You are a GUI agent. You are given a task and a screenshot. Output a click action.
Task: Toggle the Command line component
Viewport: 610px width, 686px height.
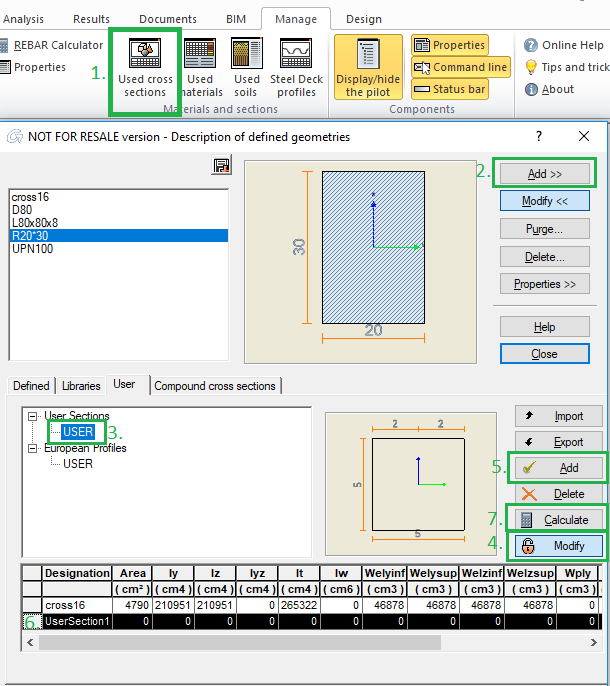click(x=460, y=67)
